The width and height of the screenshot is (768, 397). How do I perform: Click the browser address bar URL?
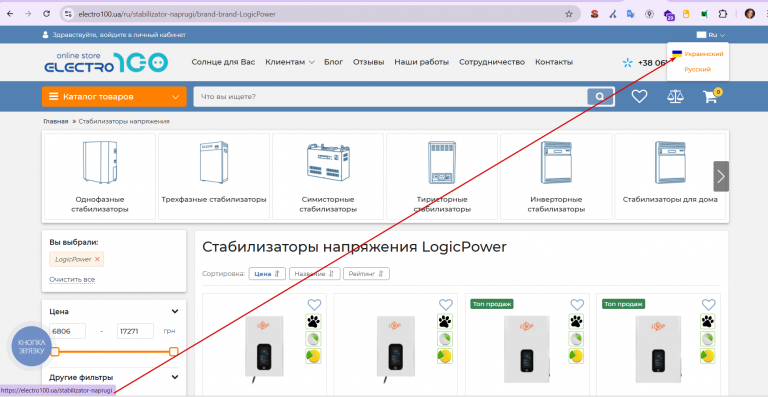(177, 14)
